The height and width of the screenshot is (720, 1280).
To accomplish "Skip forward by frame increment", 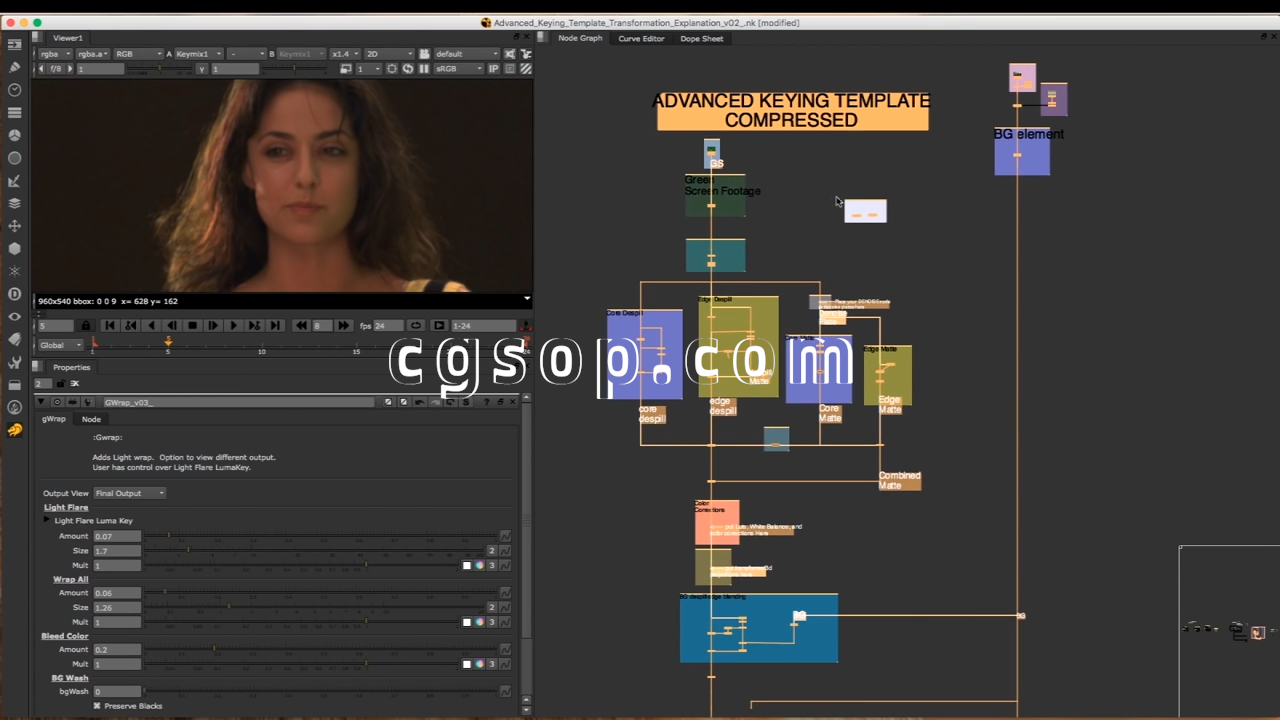I will tap(343, 326).
